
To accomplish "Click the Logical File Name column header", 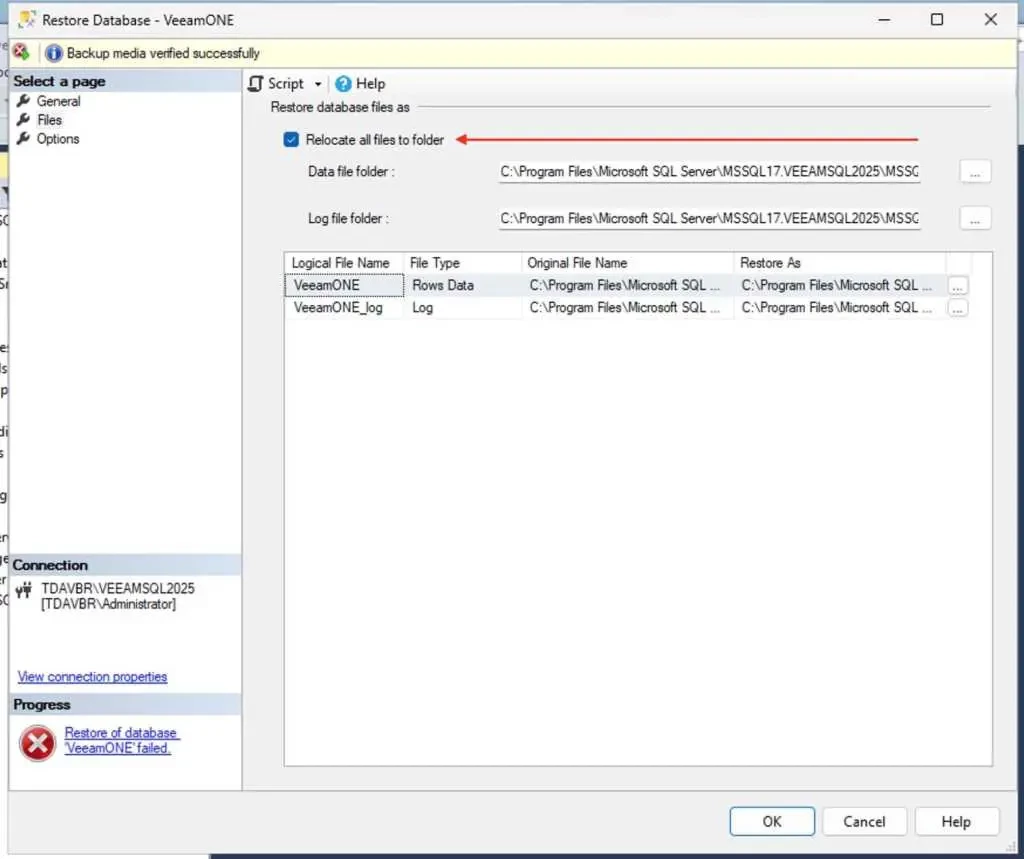I will click(344, 263).
